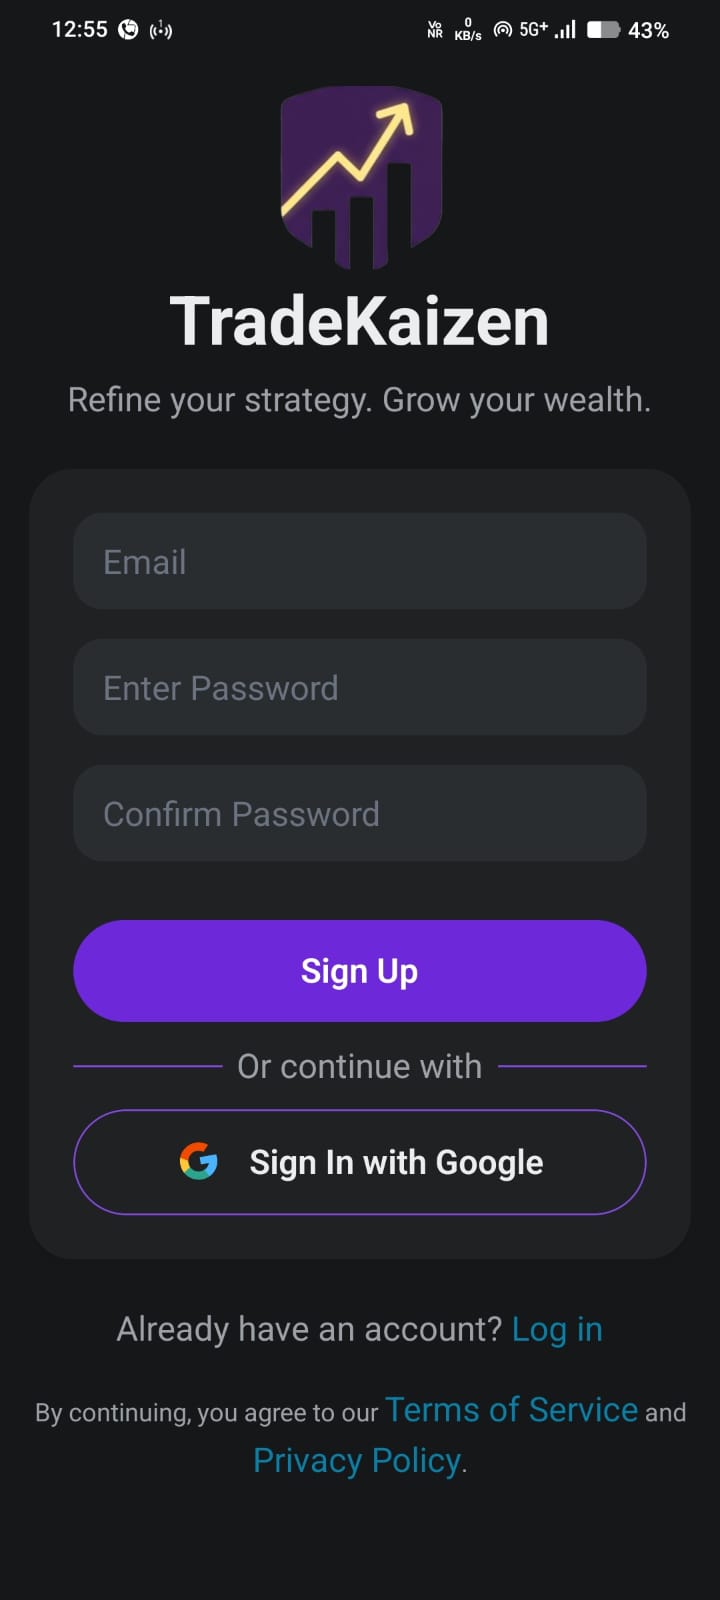This screenshot has width=720, height=1600.
Task: Tap the KB/s network speed indicator
Action: point(467,30)
